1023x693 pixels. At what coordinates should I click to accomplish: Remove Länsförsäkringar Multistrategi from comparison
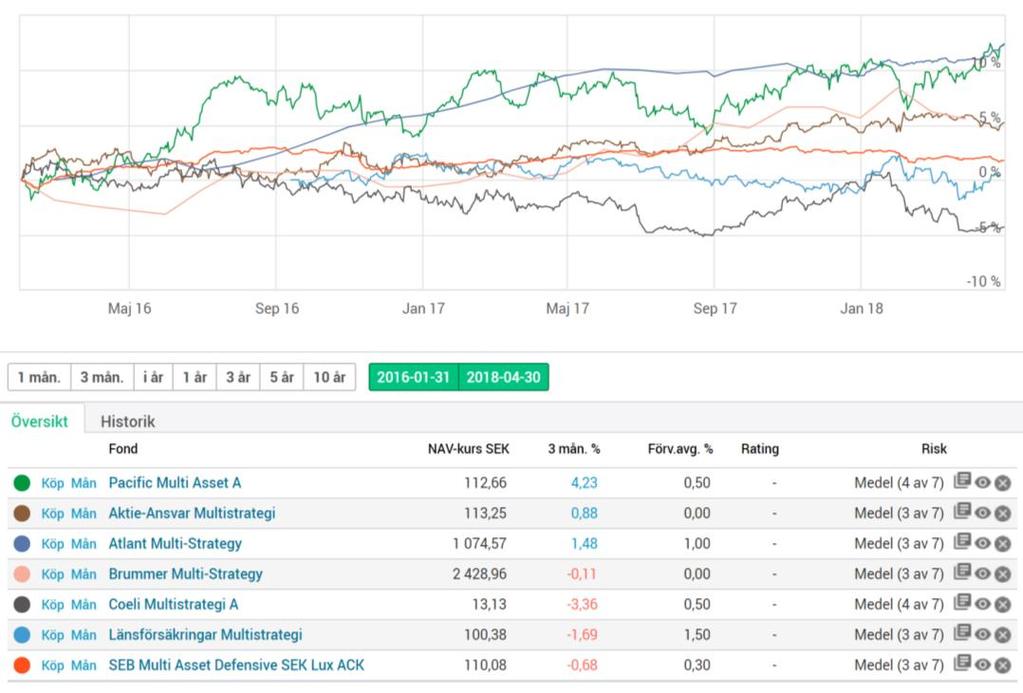[x=1003, y=635]
